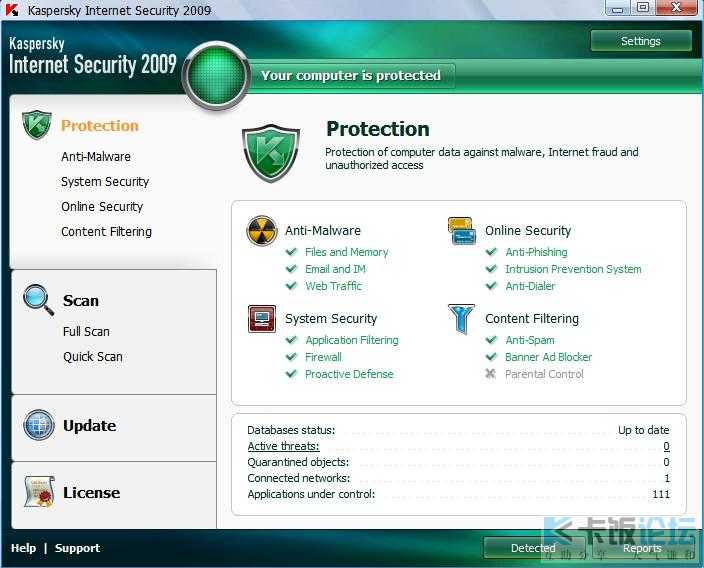
Task: Open the Protection tab in sidebar
Action: tap(100, 125)
